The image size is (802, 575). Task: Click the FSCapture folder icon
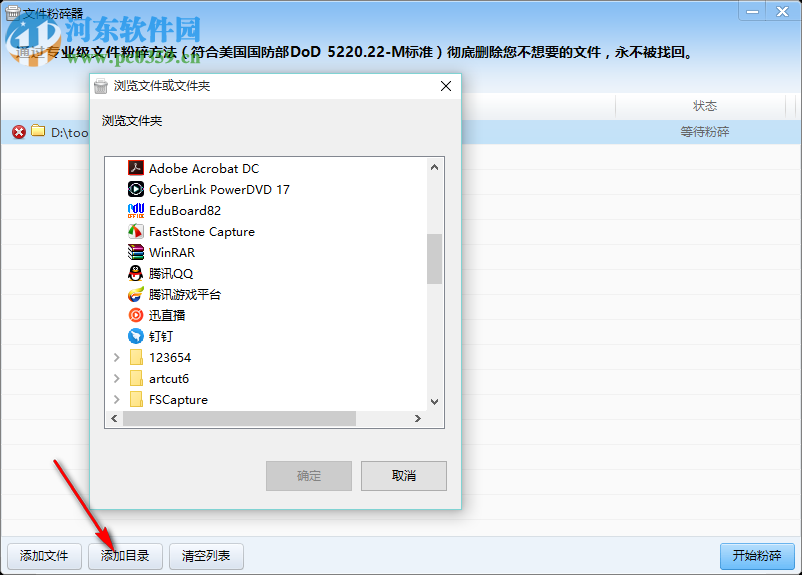(136, 399)
